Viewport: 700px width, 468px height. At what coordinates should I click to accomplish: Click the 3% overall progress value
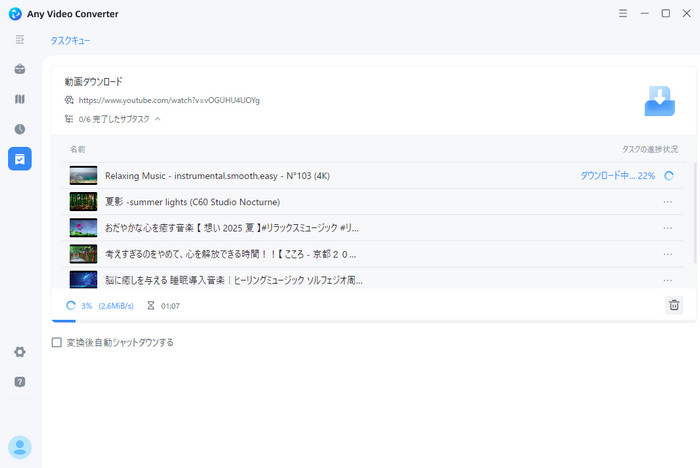pos(87,306)
